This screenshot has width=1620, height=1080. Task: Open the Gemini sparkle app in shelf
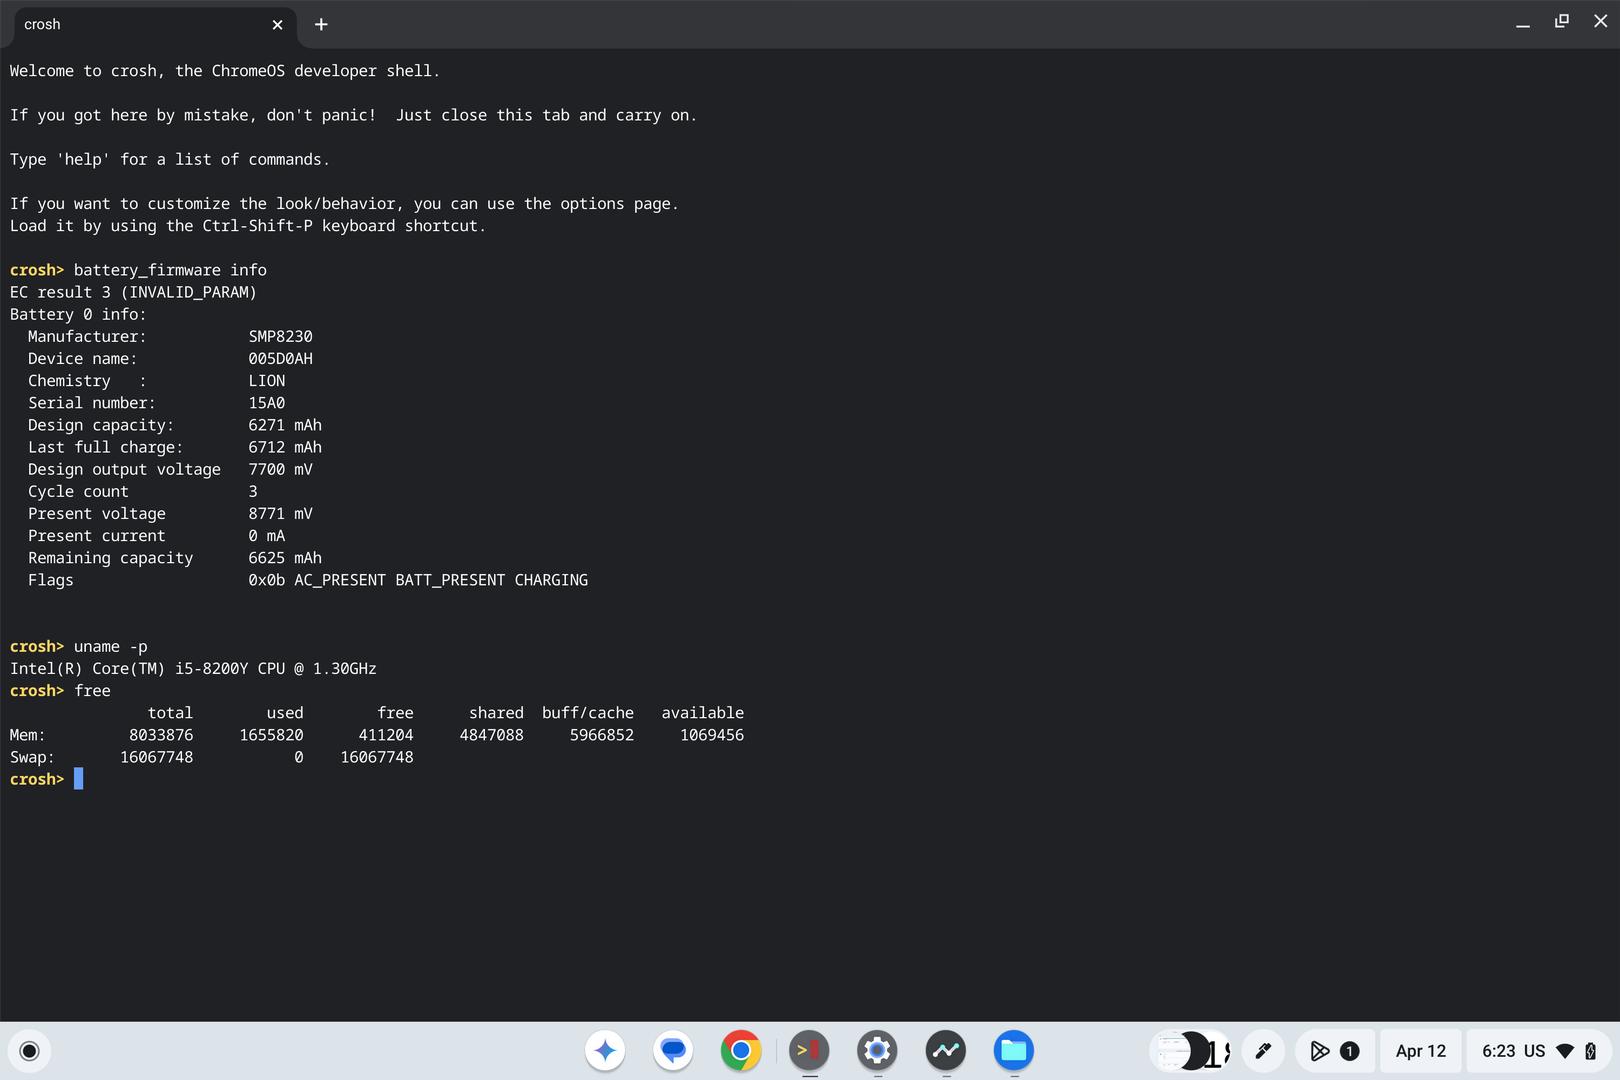tap(605, 1051)
